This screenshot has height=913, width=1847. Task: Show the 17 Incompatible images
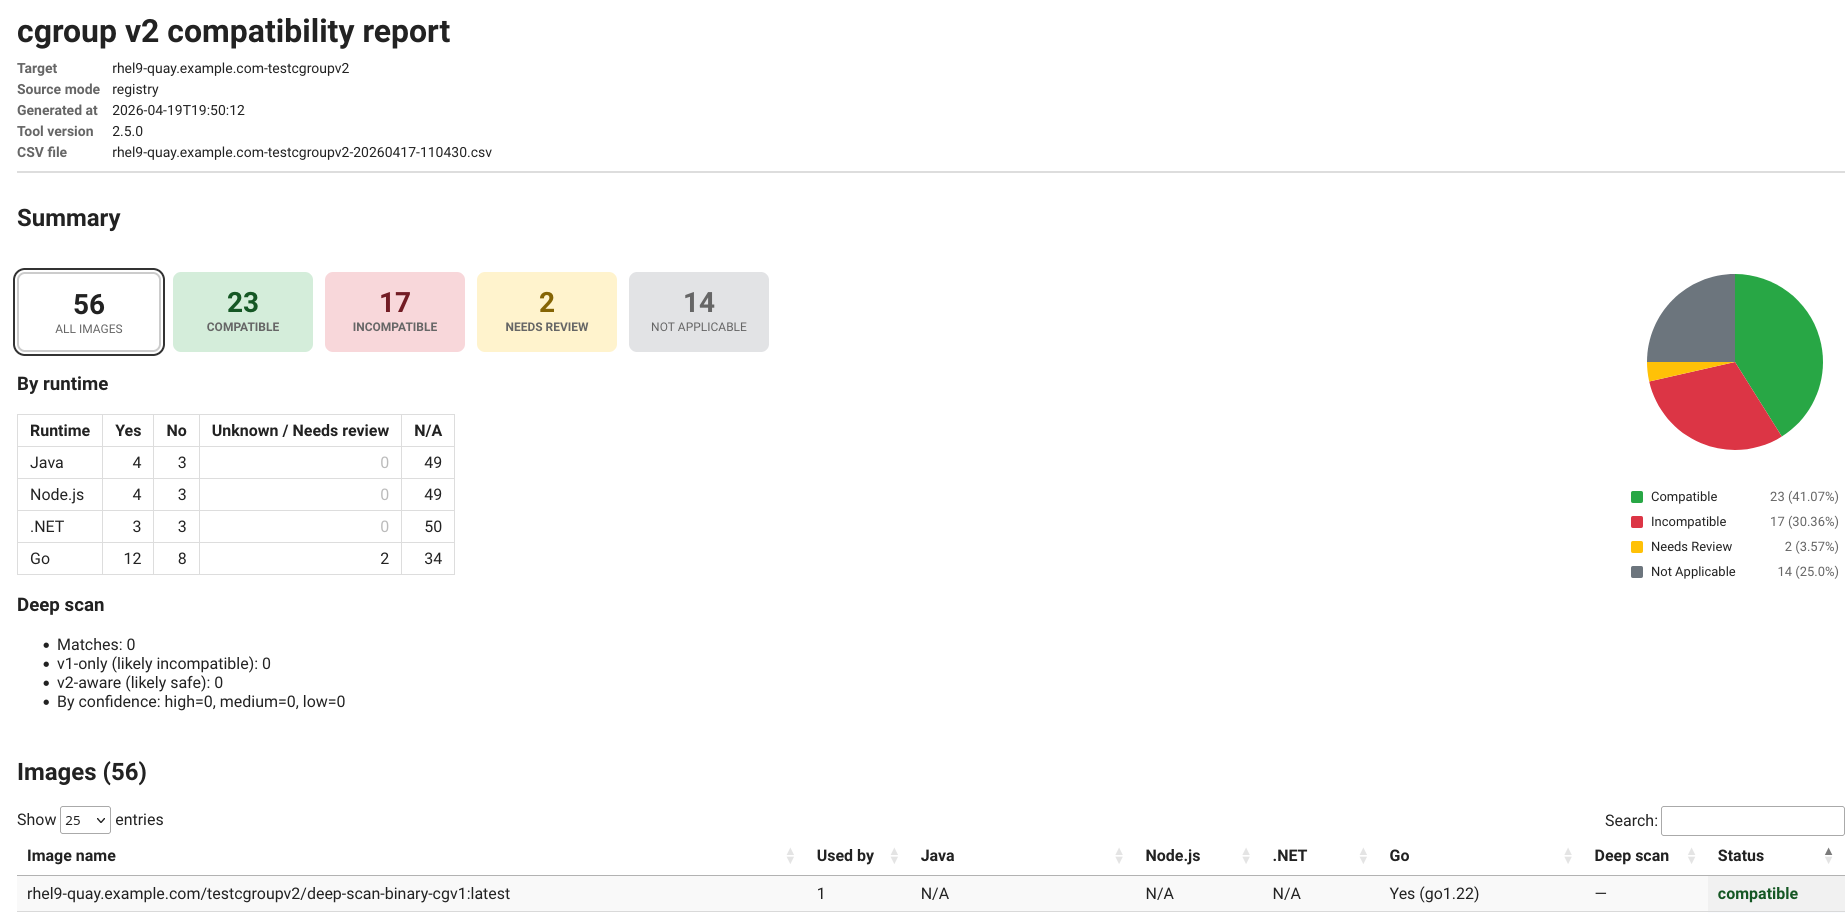(x=394, y=311)
